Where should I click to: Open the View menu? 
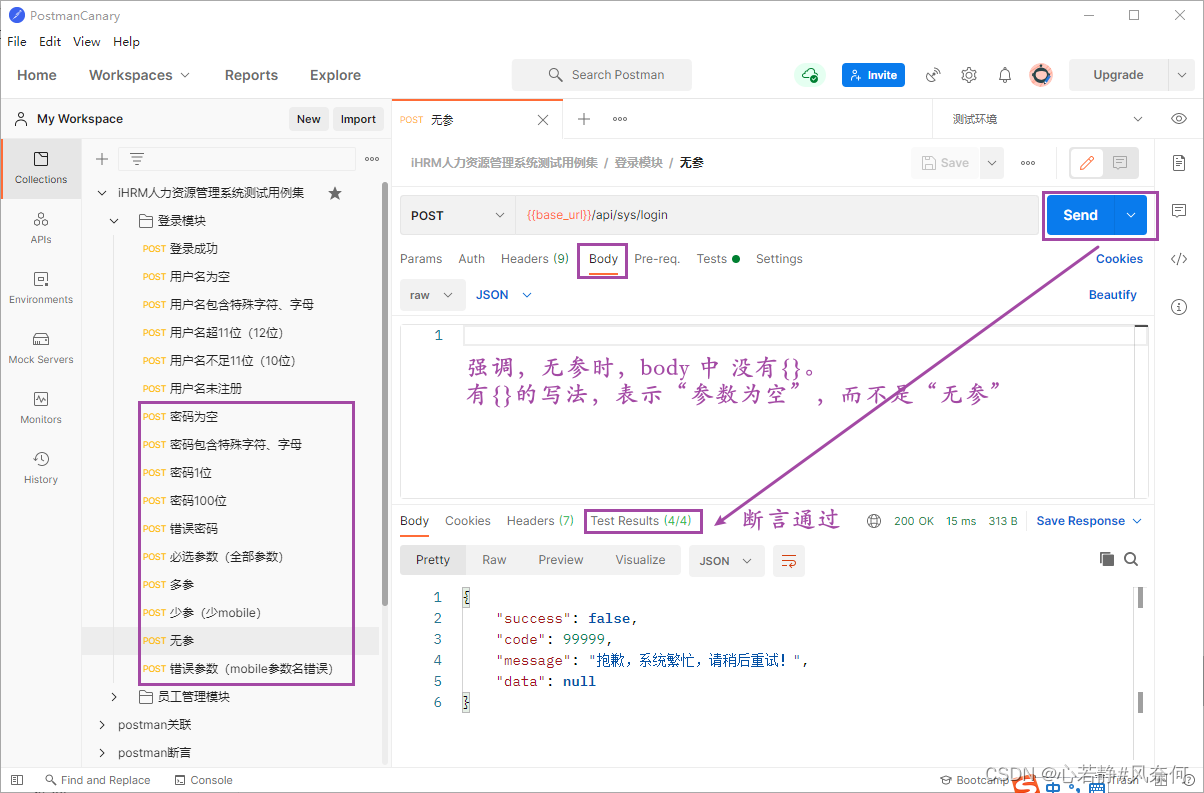click(x=87, y=42)
